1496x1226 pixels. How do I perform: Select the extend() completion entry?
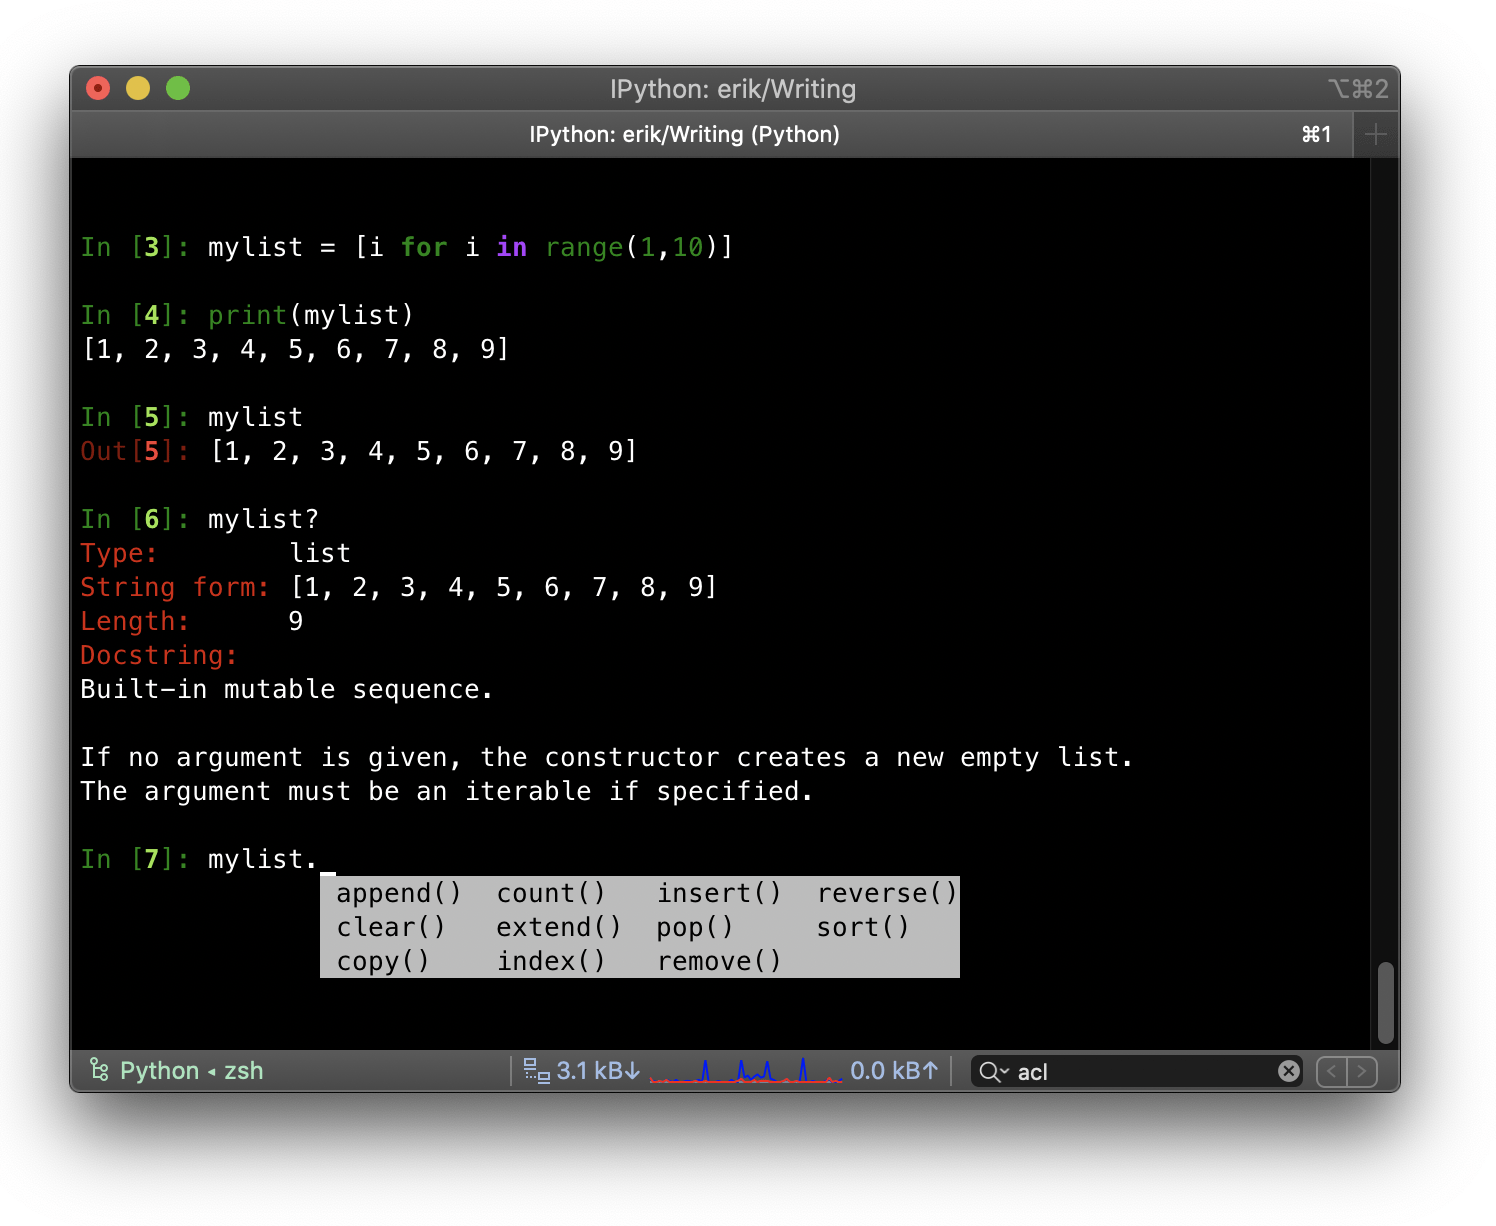pos(558,927)
